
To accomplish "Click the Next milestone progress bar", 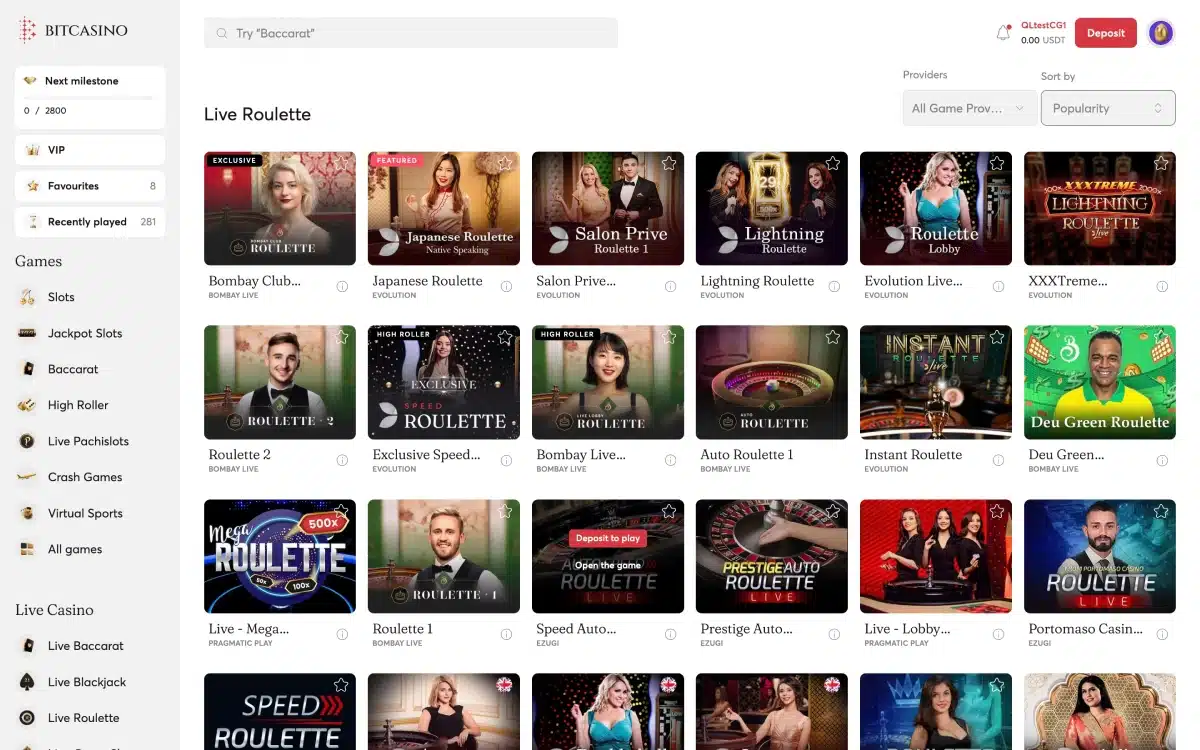I will [90, 98].
